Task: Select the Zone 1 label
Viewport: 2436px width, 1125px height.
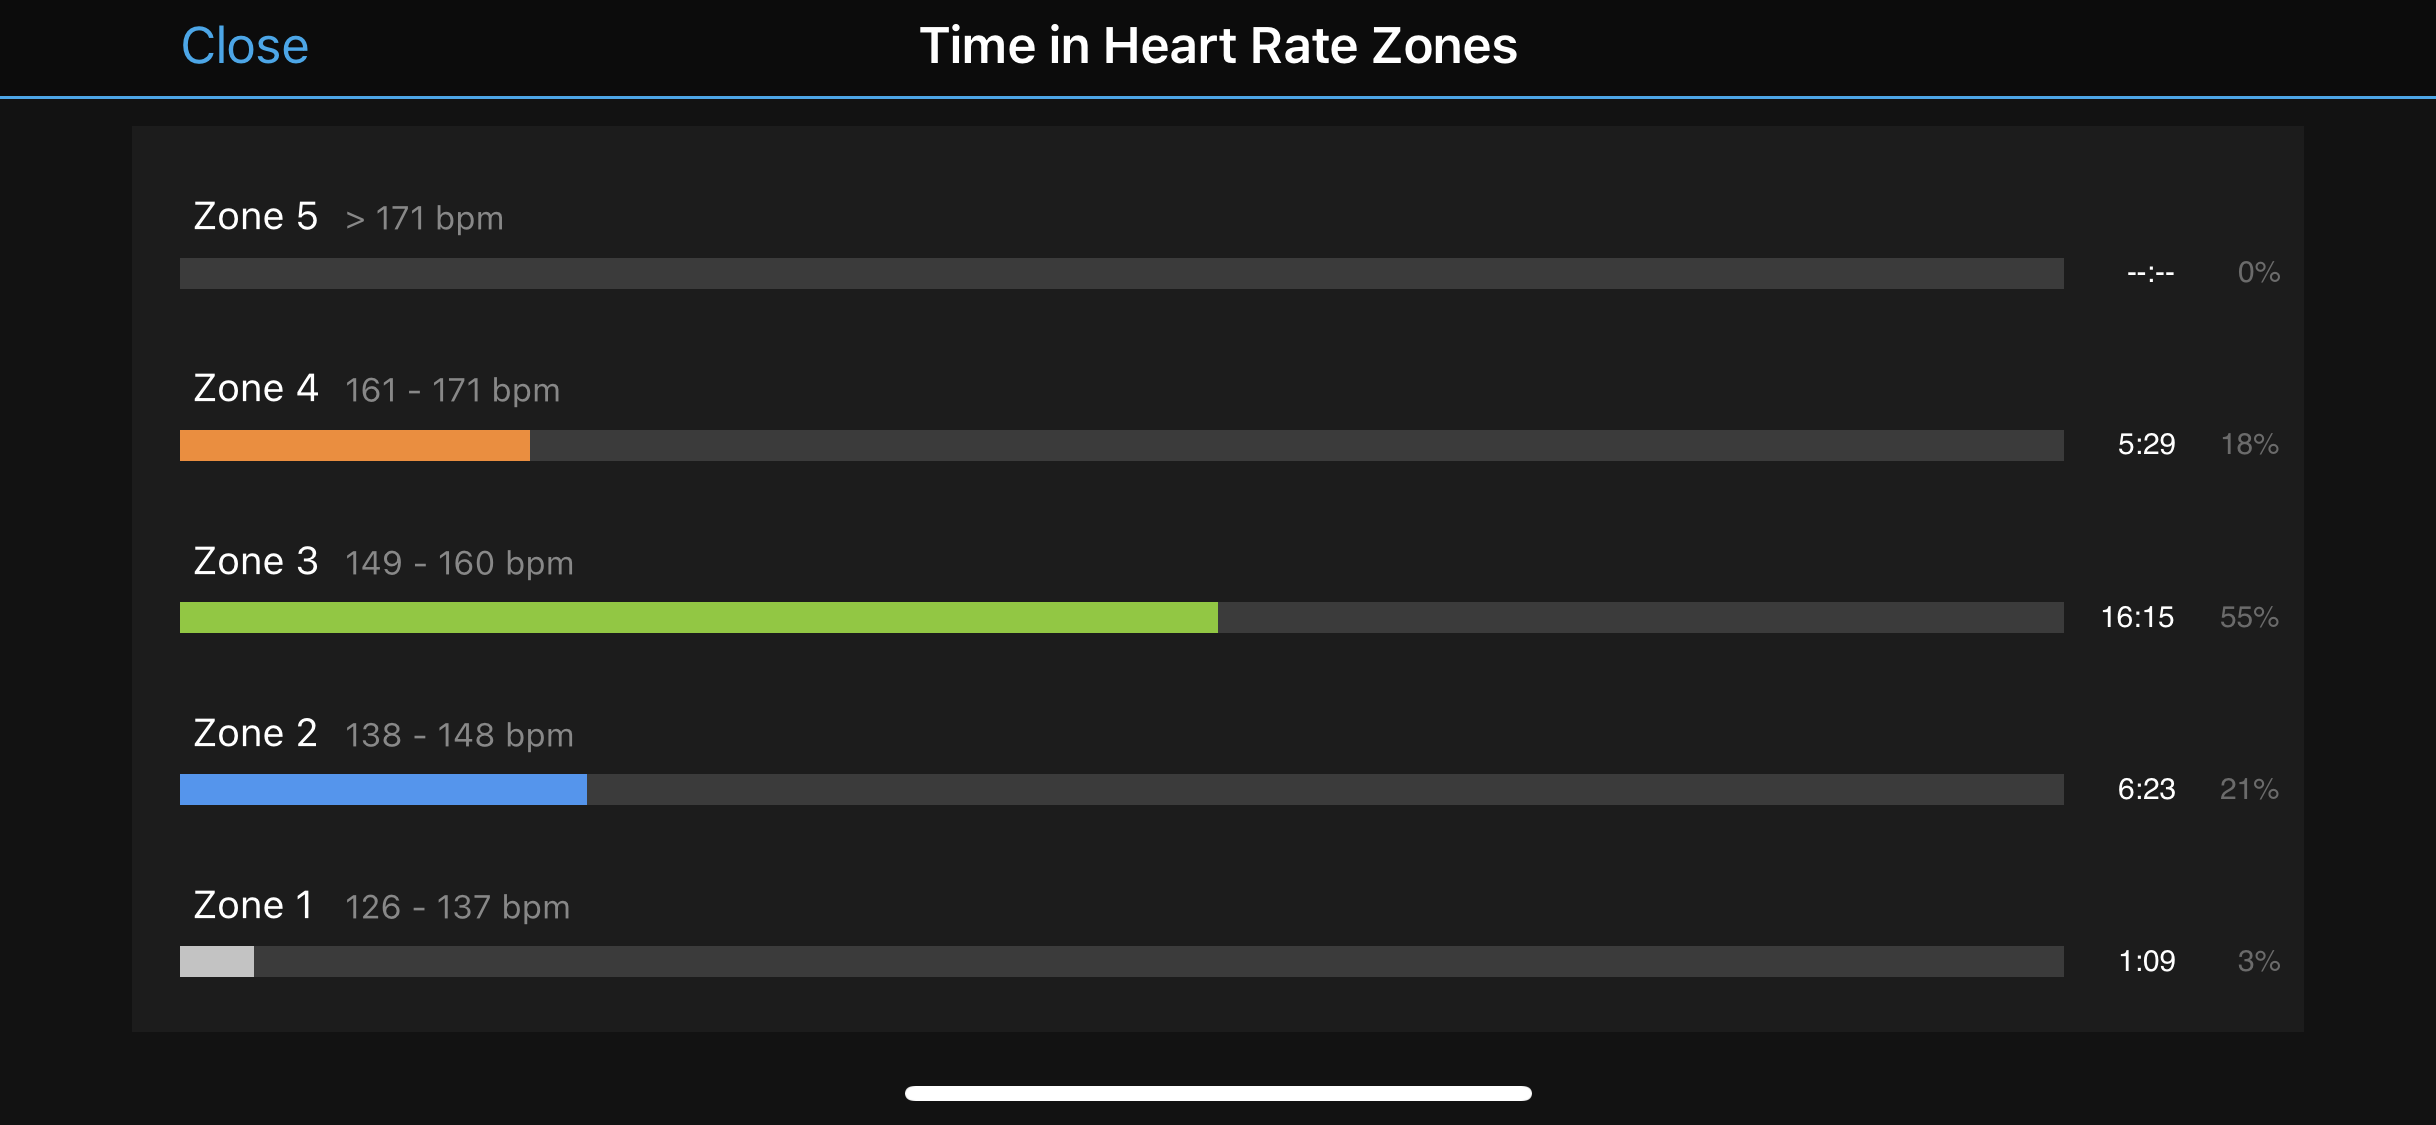Action: point(253,905)
